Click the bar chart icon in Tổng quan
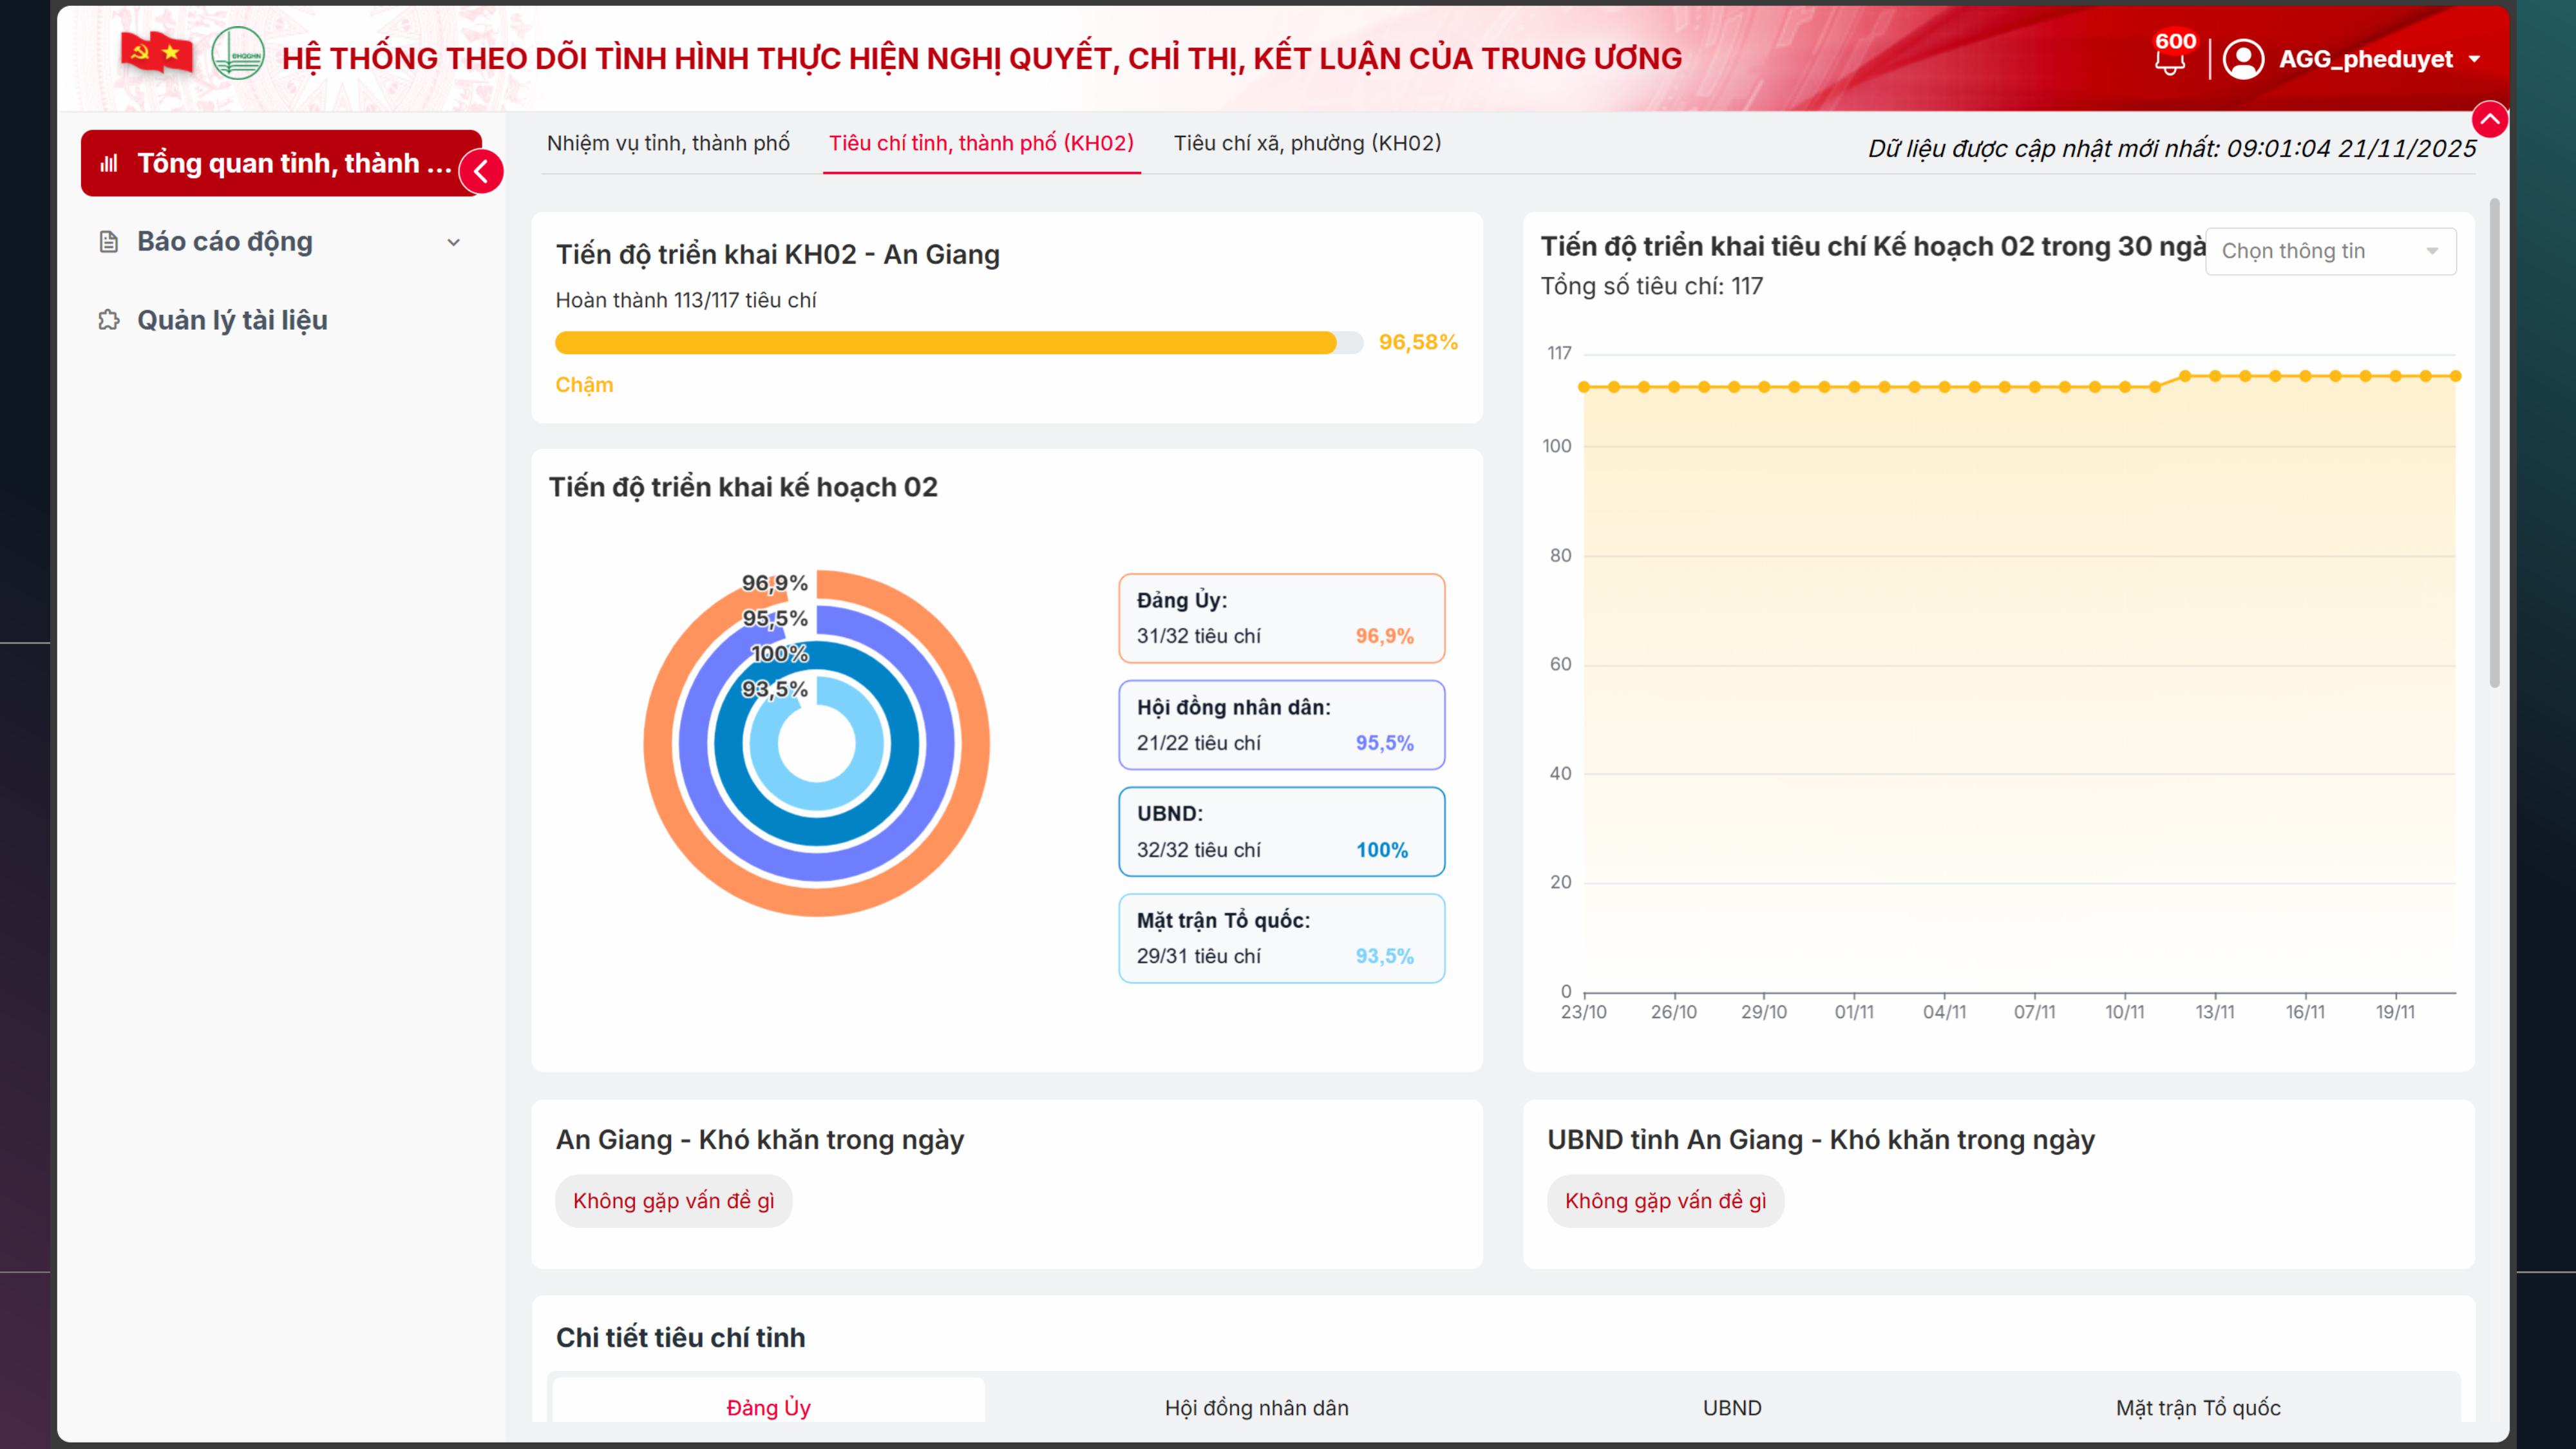 (x=109, y=163)
